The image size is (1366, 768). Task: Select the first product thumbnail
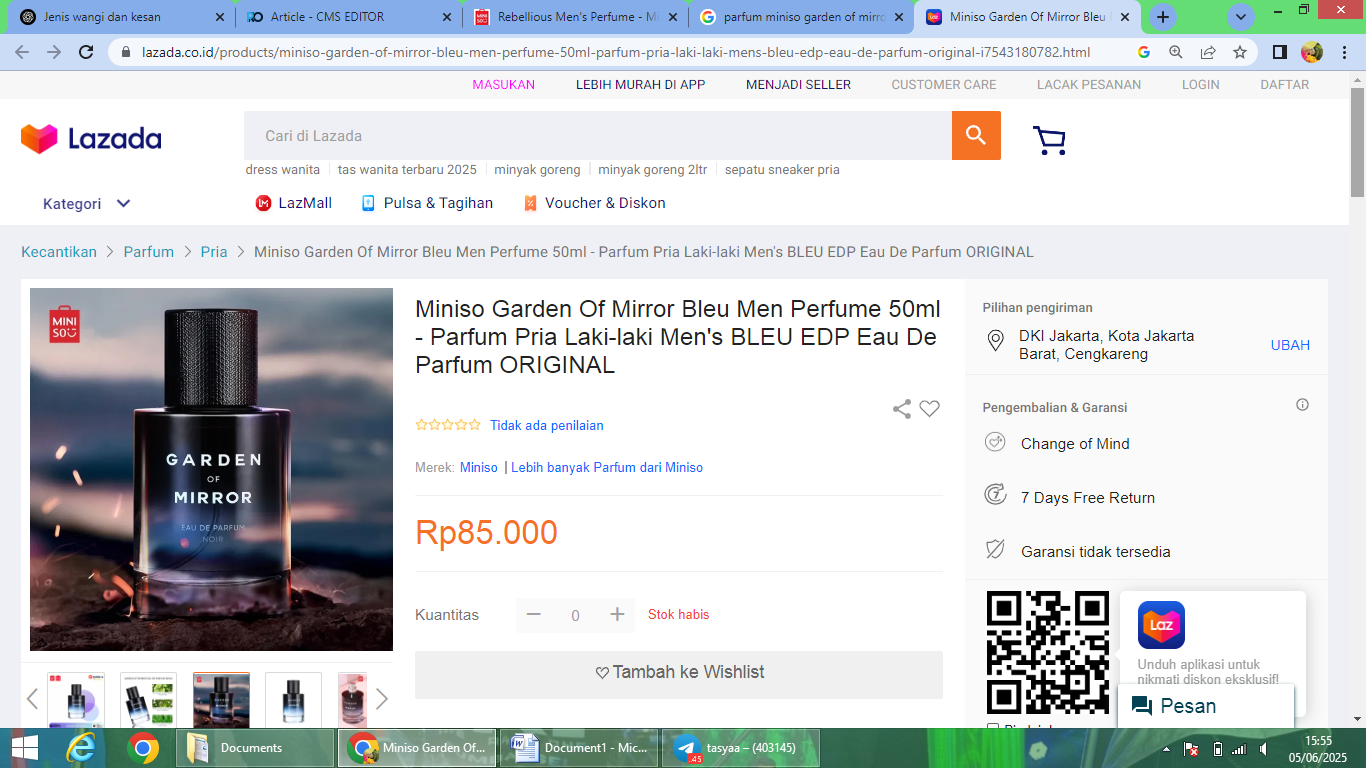pos(76,700)
